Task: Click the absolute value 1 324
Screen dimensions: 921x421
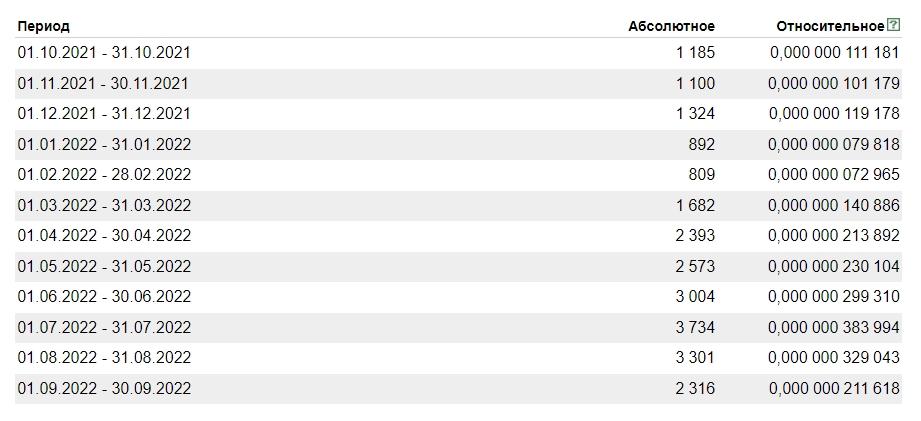Action: click(x=695, y=114)
